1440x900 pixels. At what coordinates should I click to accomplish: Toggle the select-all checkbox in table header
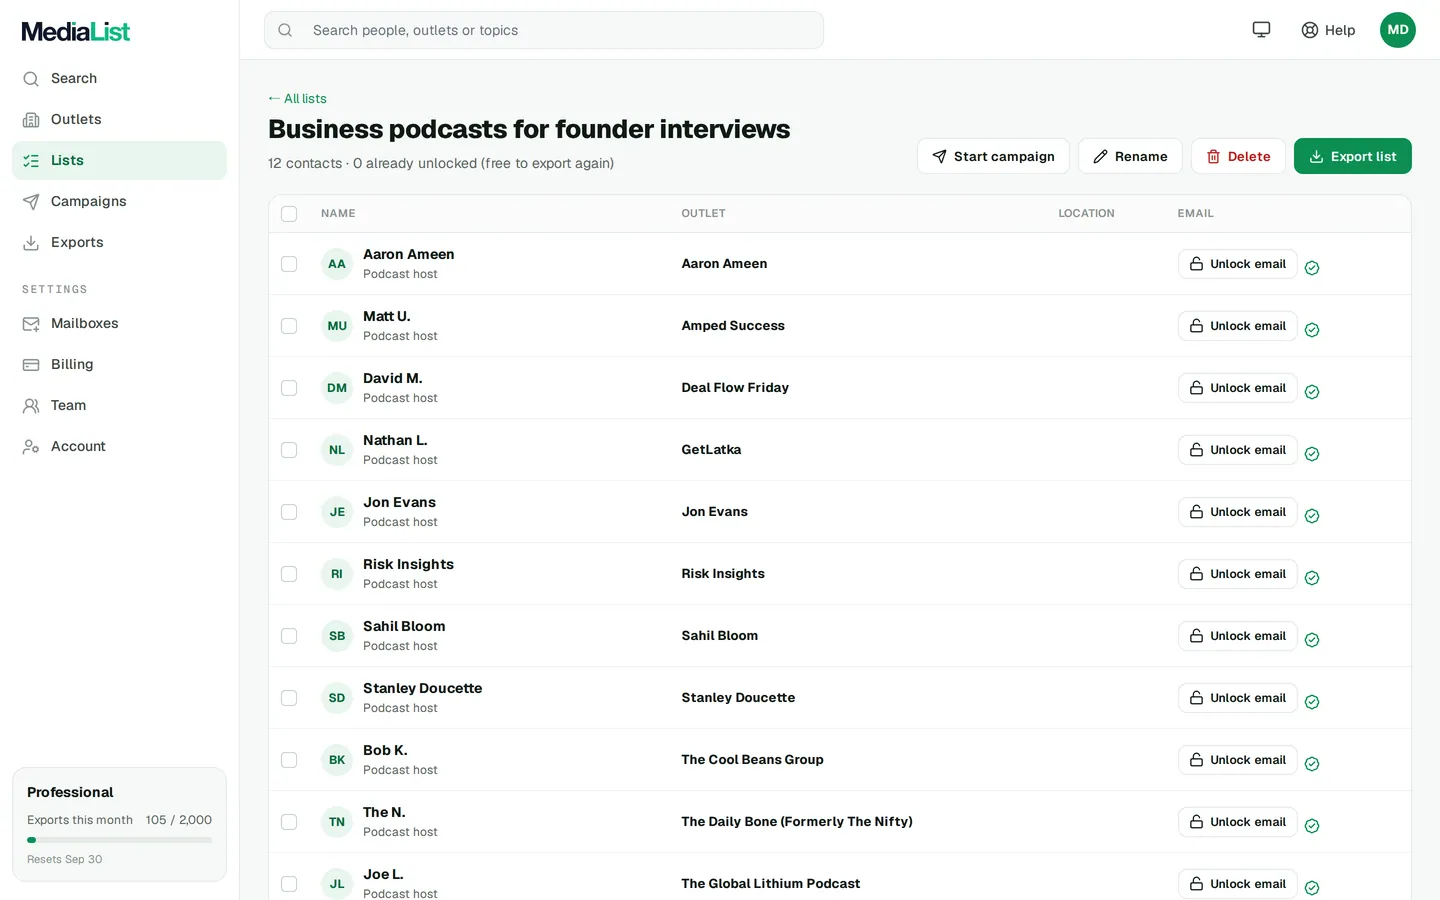click(x=289, y=214)
